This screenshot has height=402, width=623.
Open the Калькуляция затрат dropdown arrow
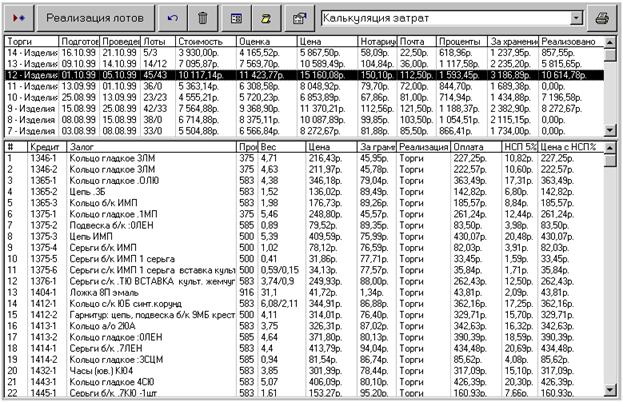click(575, 18)
